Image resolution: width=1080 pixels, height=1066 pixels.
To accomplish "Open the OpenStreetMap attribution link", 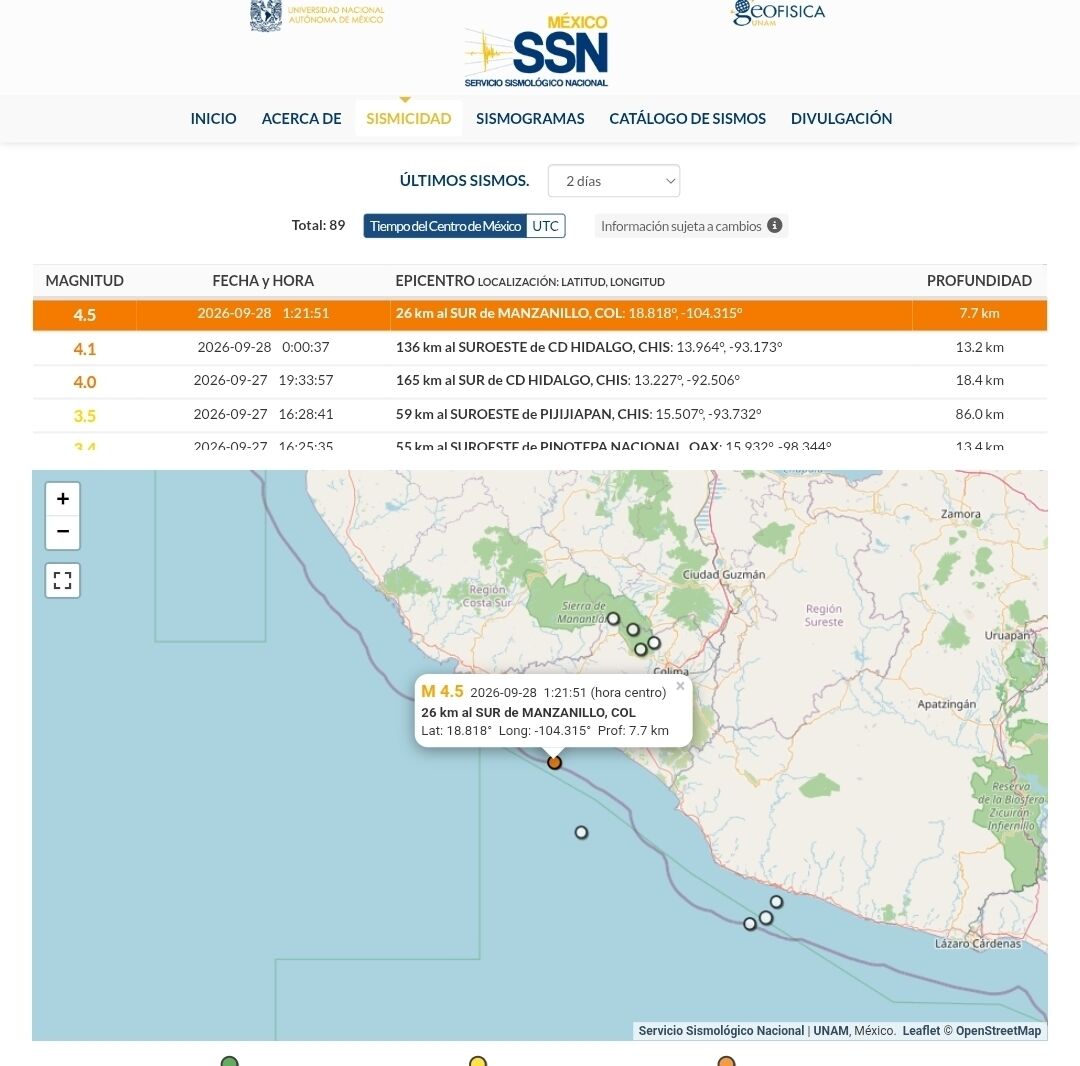I will [x=998, y=1030].
